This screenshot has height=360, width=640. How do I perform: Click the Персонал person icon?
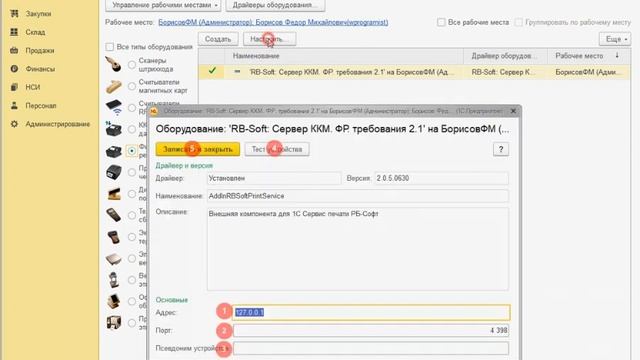[14, 105]
